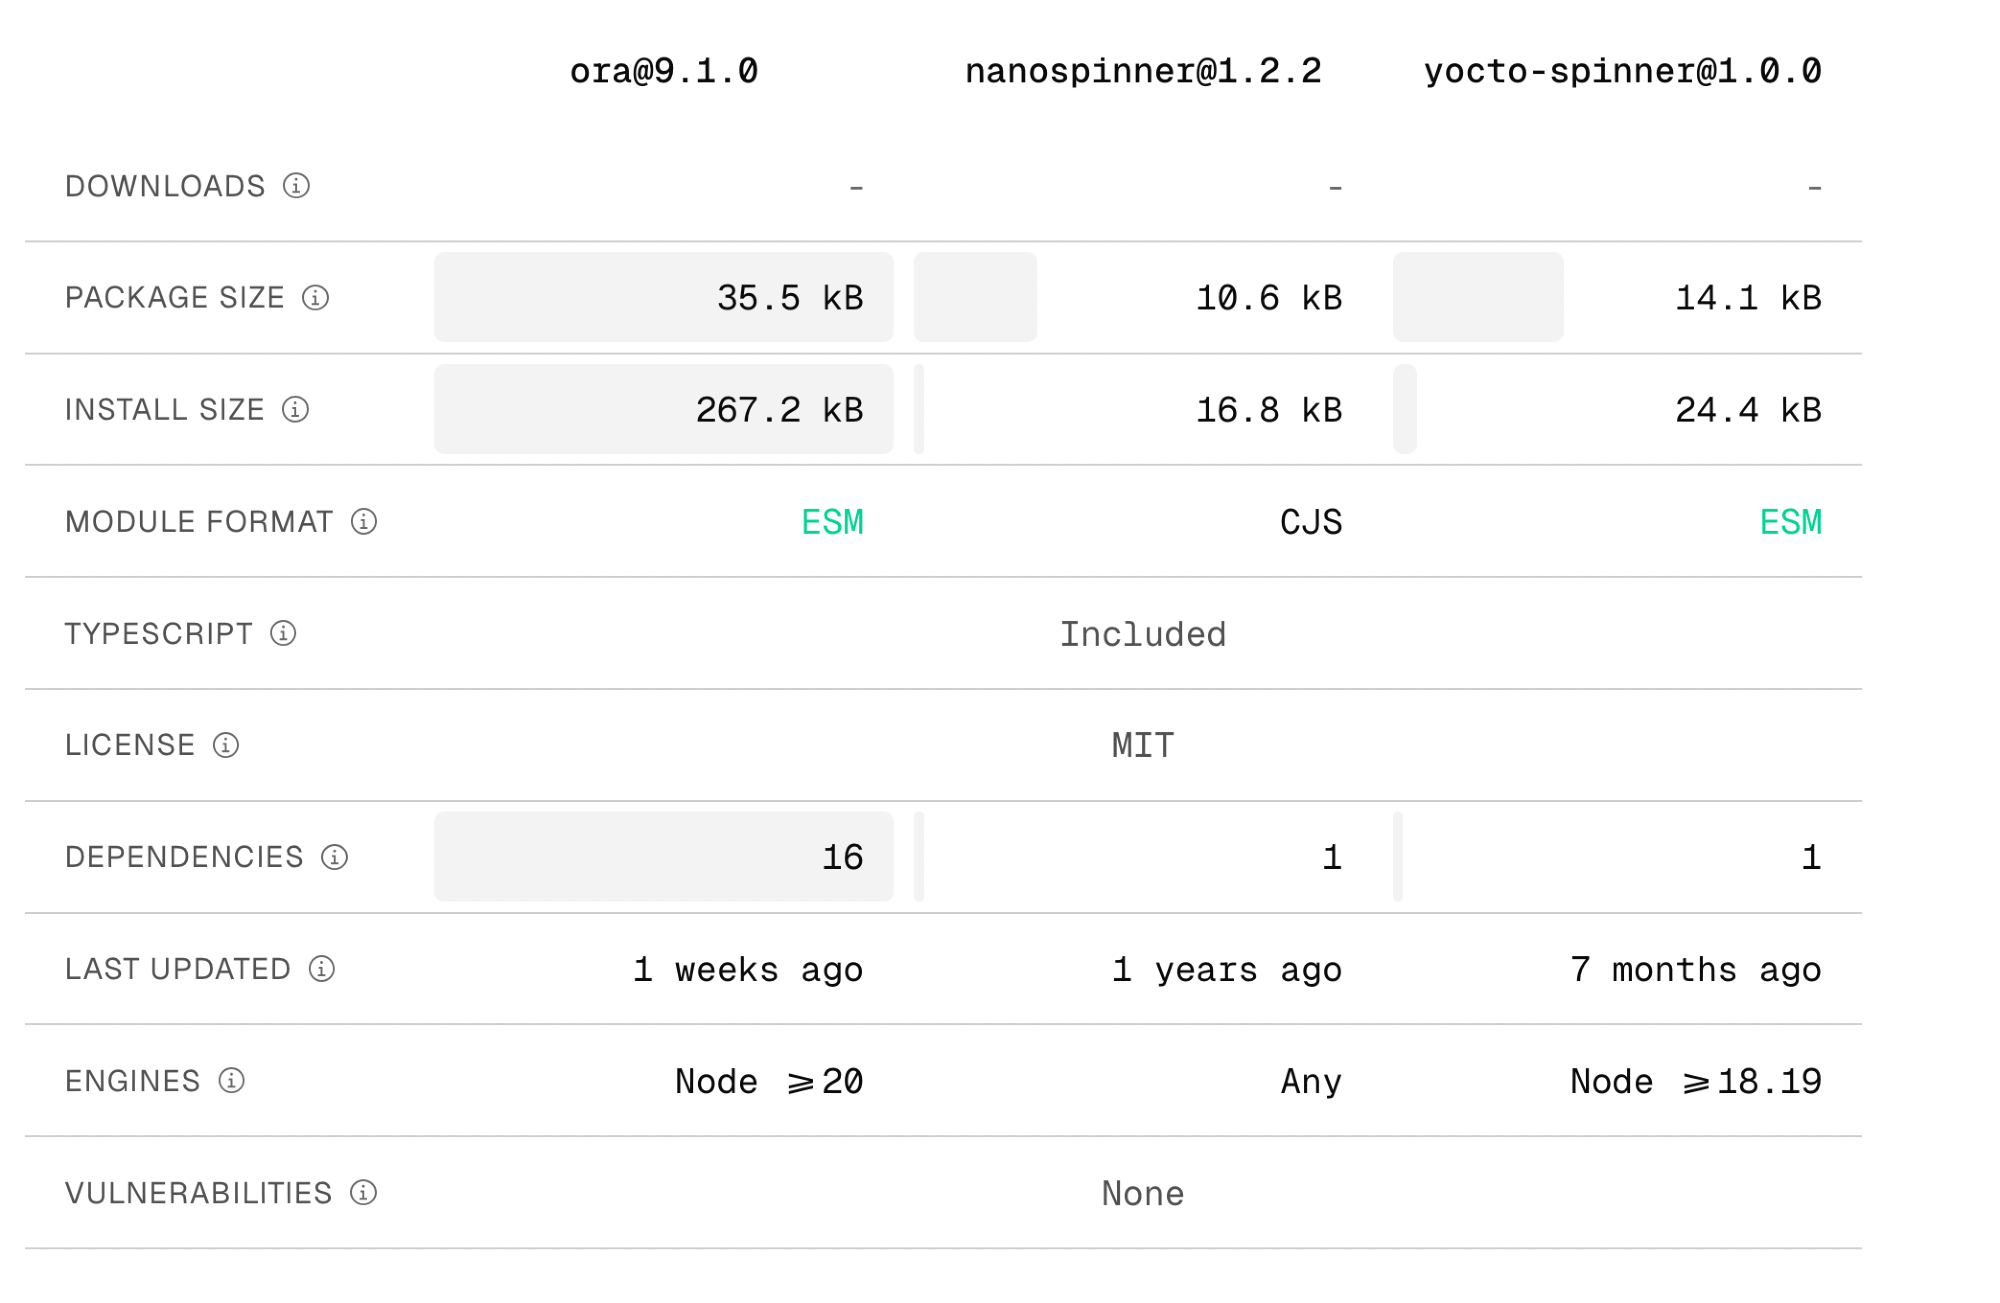The height and width of the screenshot is (1303, 2000).
Task: Show TypeScript info via its icon
Action: pyautogui.click(x=283, y=634)
